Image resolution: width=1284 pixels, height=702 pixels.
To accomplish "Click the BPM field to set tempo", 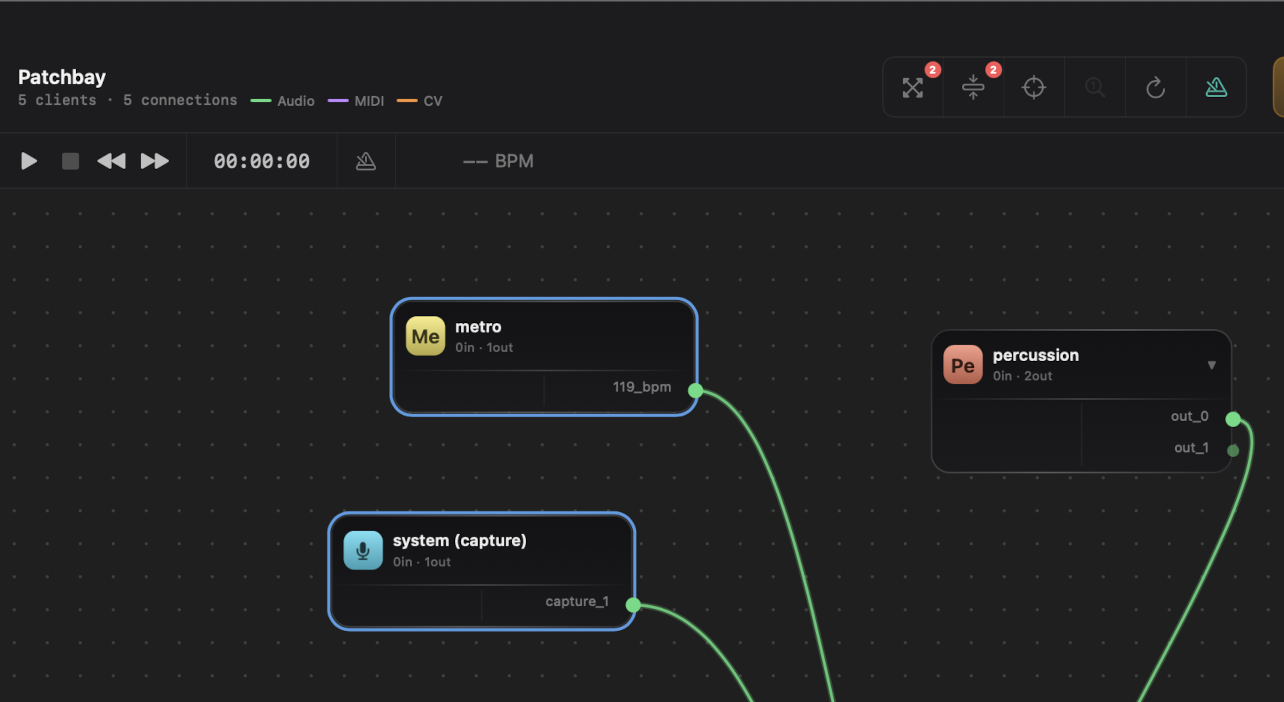I will tap(500, 160).
